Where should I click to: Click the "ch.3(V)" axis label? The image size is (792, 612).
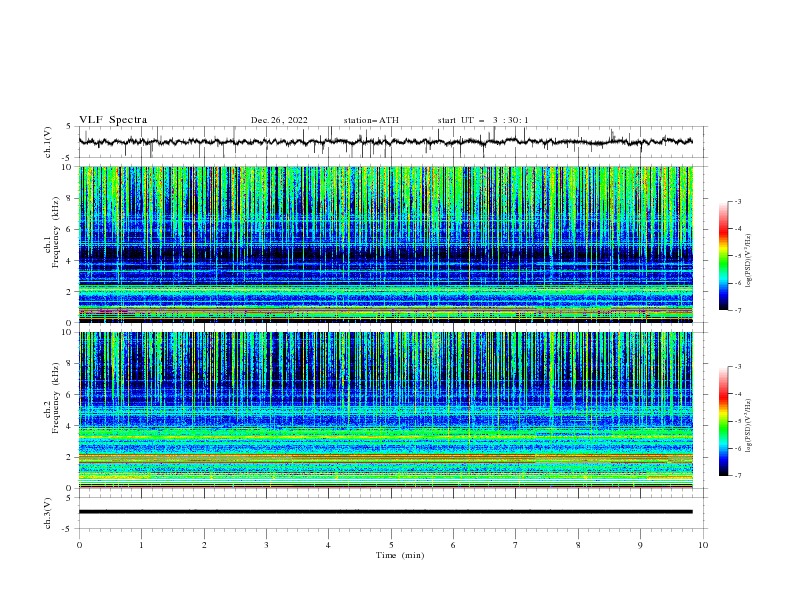point(48,513)
